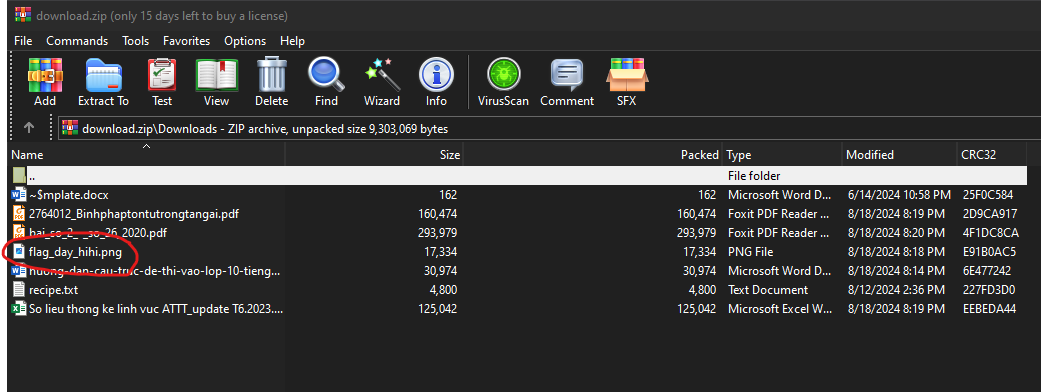The height and width of the screenshot is (392, 1041).
Task: Click the 'PNG File' type cell
Action: pos(750,252)
